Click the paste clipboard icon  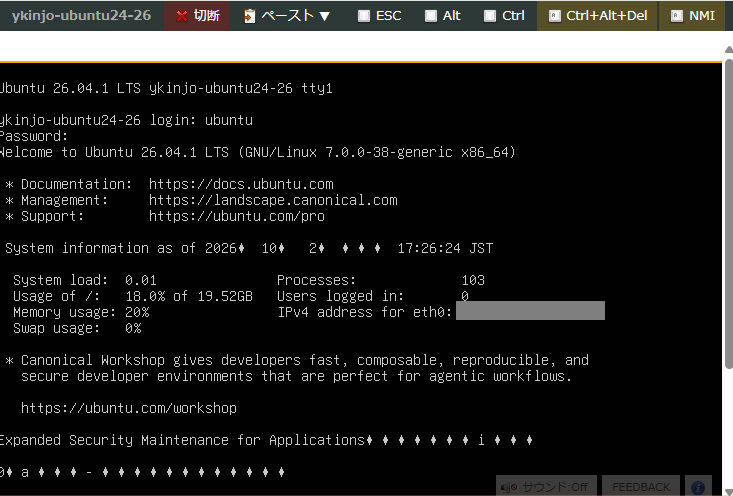250,16
